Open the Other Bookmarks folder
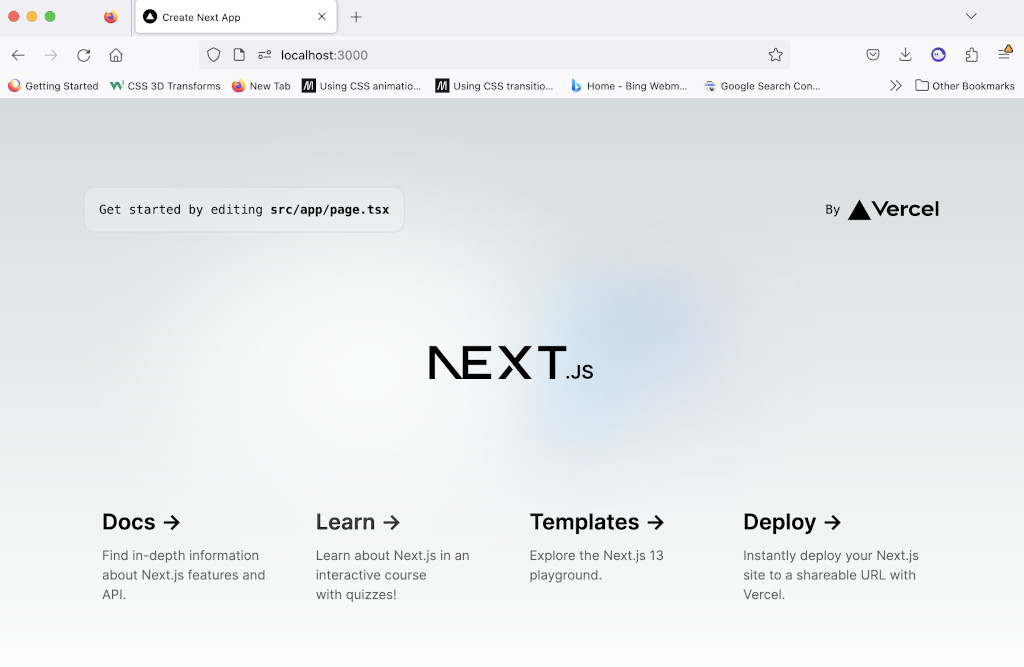This screenshot has height=667, width=1024. click(965, 86)
